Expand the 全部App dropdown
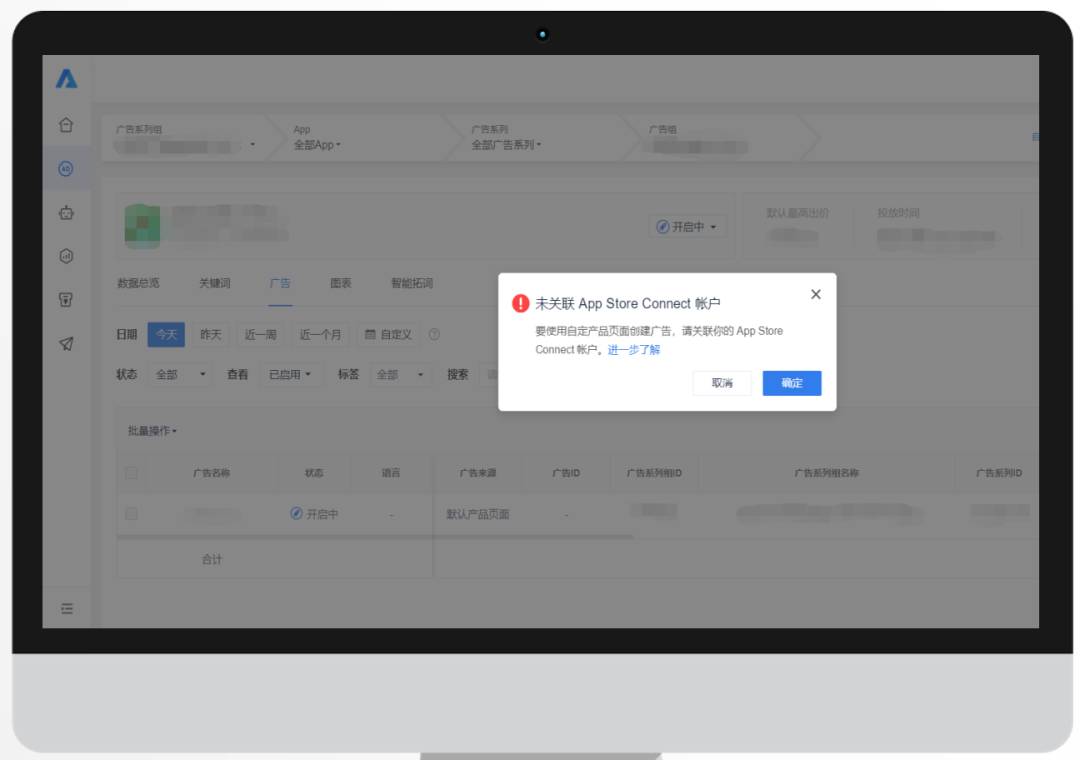This screenshot has width=1080, height=760. 317,145
